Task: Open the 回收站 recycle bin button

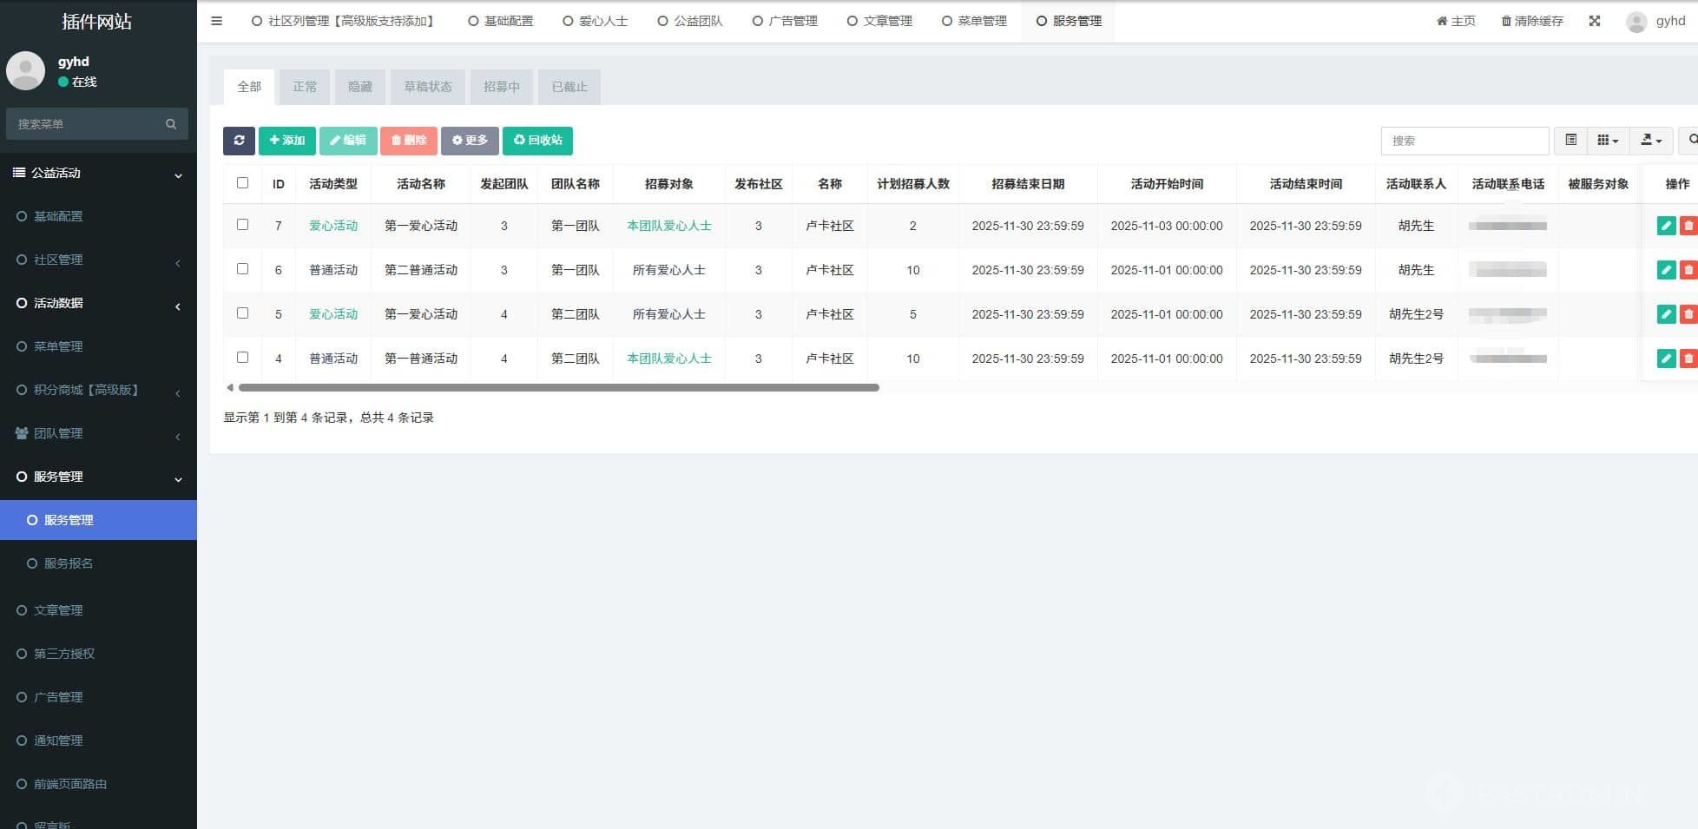Action: coord(538,140)
